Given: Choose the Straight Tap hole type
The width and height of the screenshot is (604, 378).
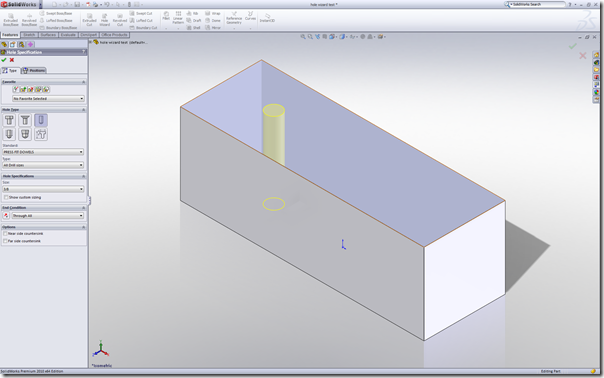Looking at the screenshot, I should 9,134.
